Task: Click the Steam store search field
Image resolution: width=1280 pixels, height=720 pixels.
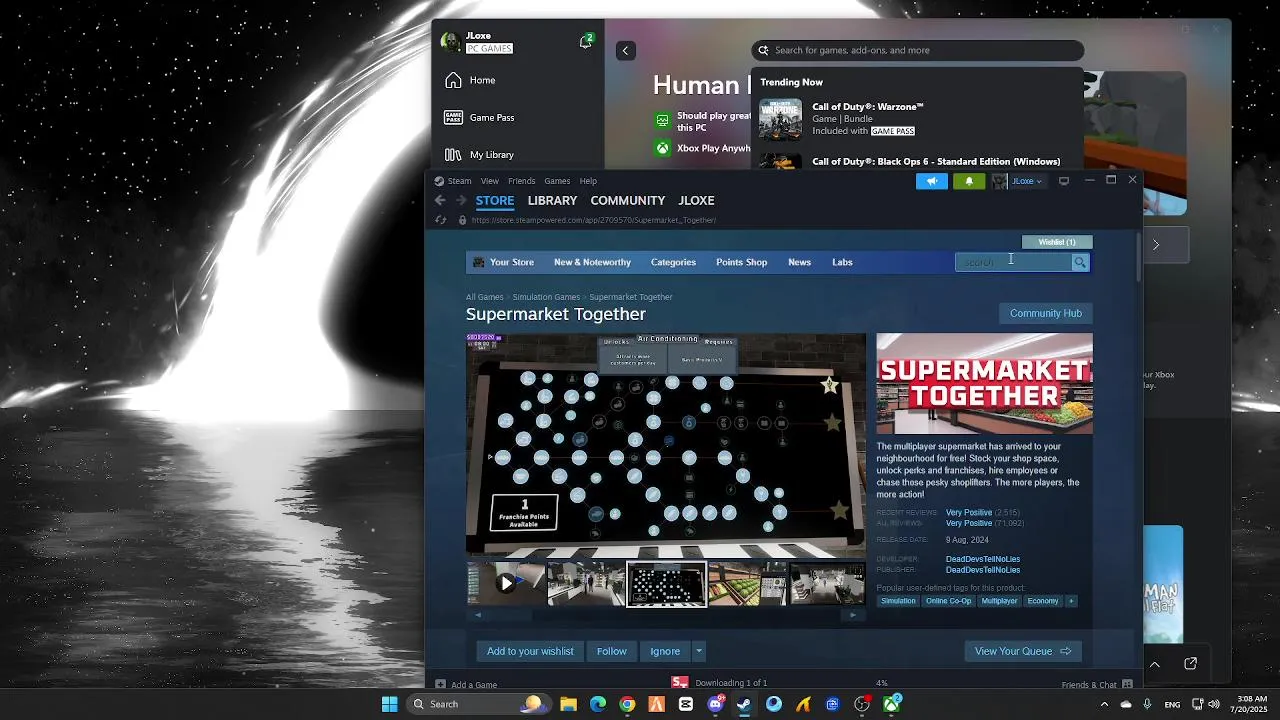Action: point(1012,262)
